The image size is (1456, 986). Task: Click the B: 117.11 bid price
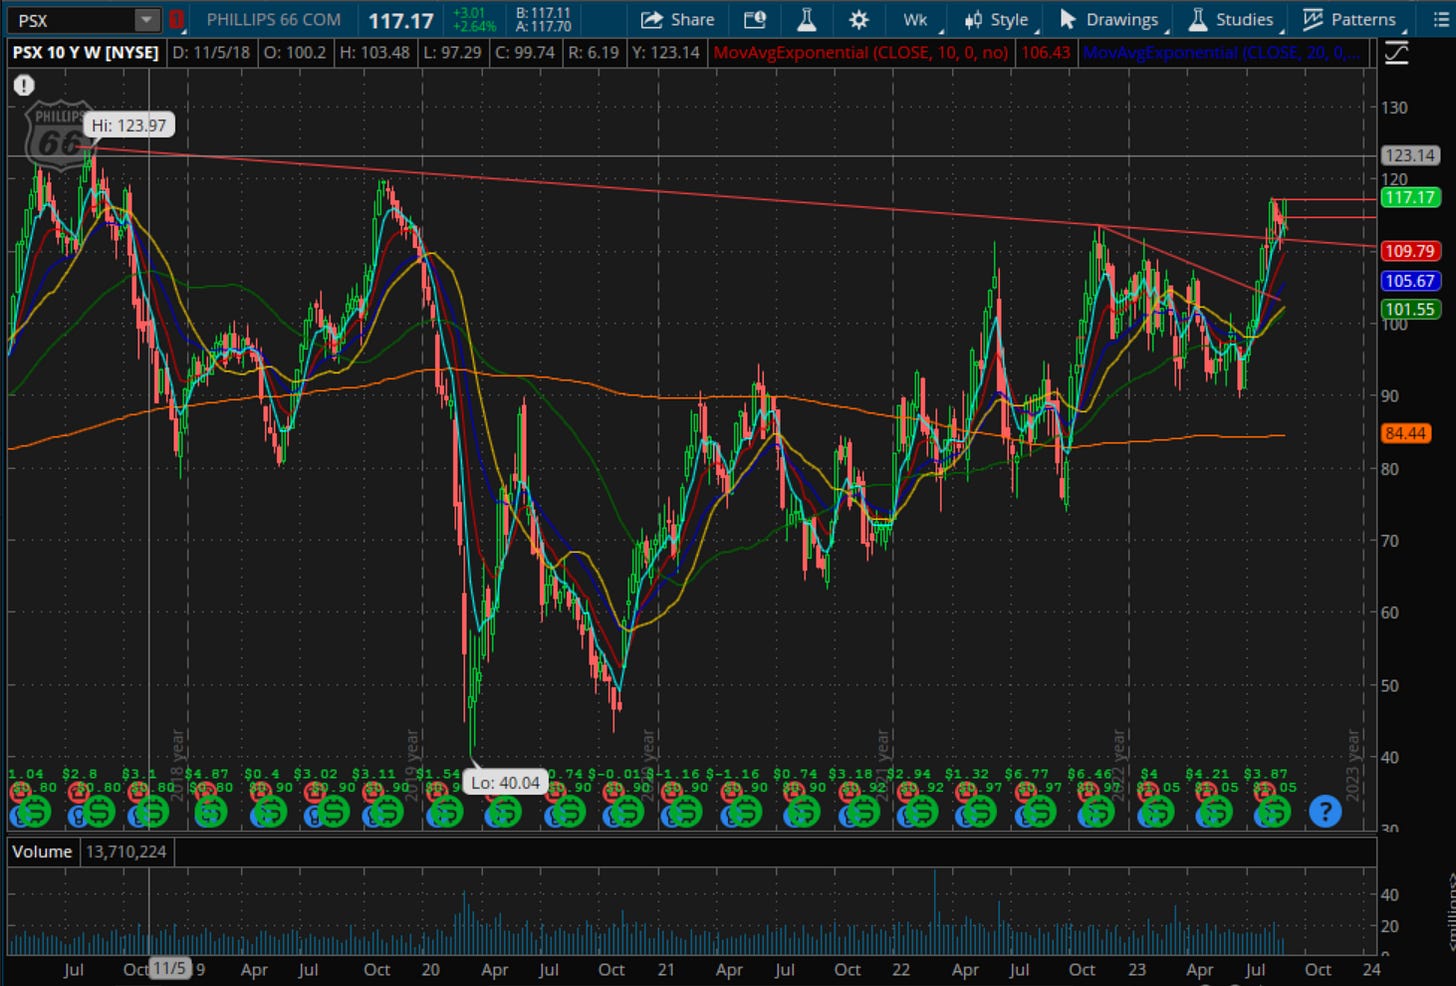[x=543, y=13]
